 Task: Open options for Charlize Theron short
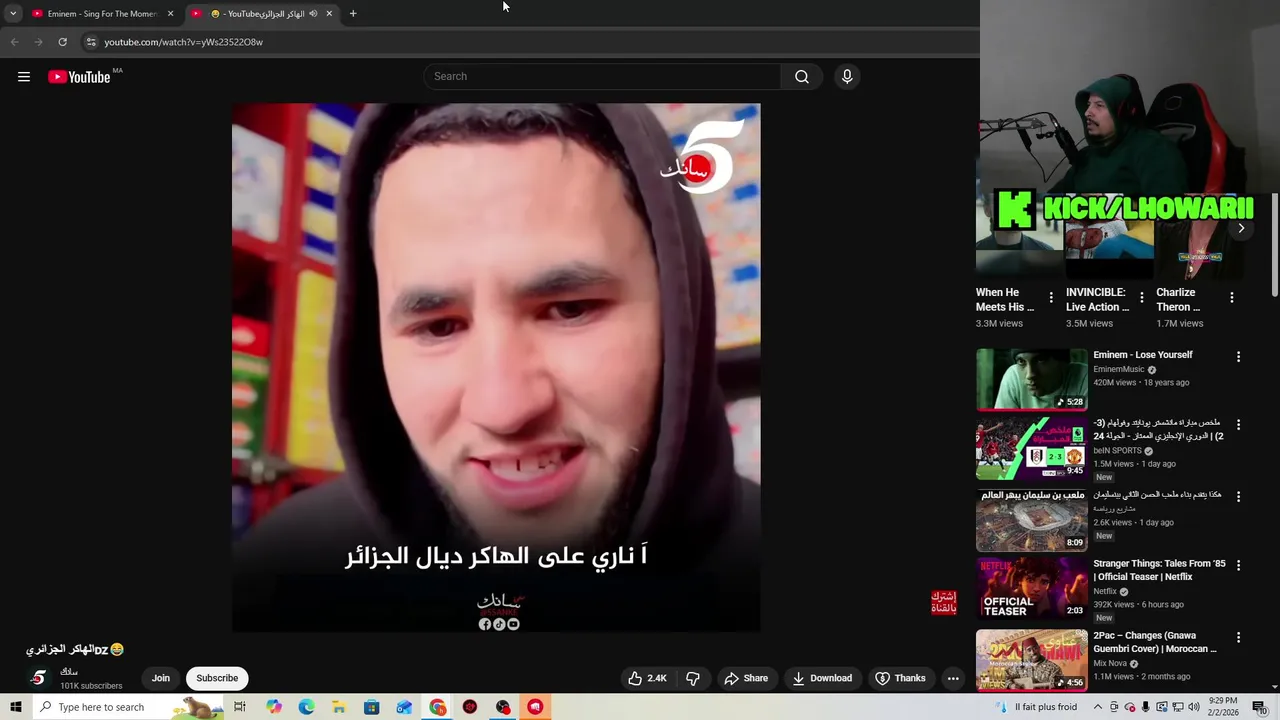point(1231,297)
